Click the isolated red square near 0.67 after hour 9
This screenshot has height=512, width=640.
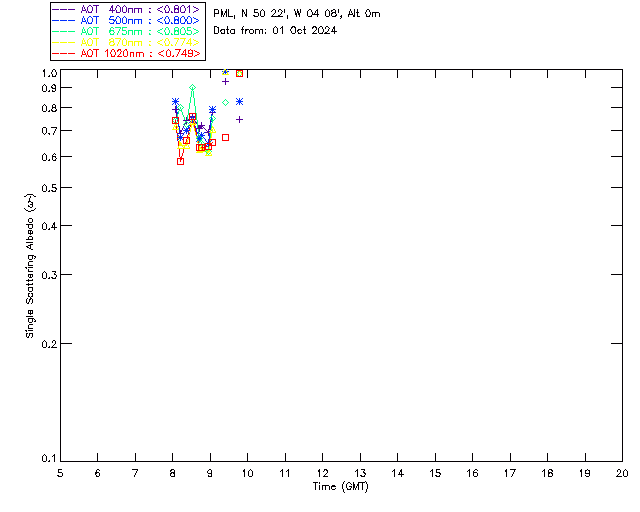[225, 138]
